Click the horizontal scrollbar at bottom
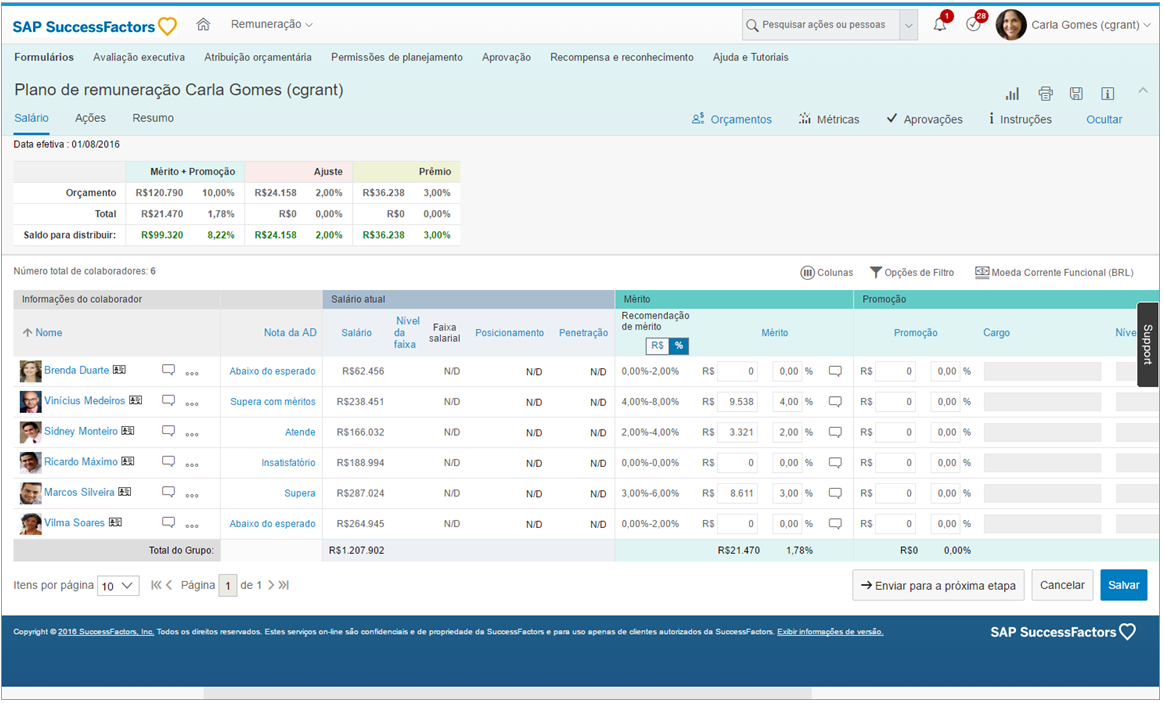Viewport: 1164px width, 703px height. (508, 693)
